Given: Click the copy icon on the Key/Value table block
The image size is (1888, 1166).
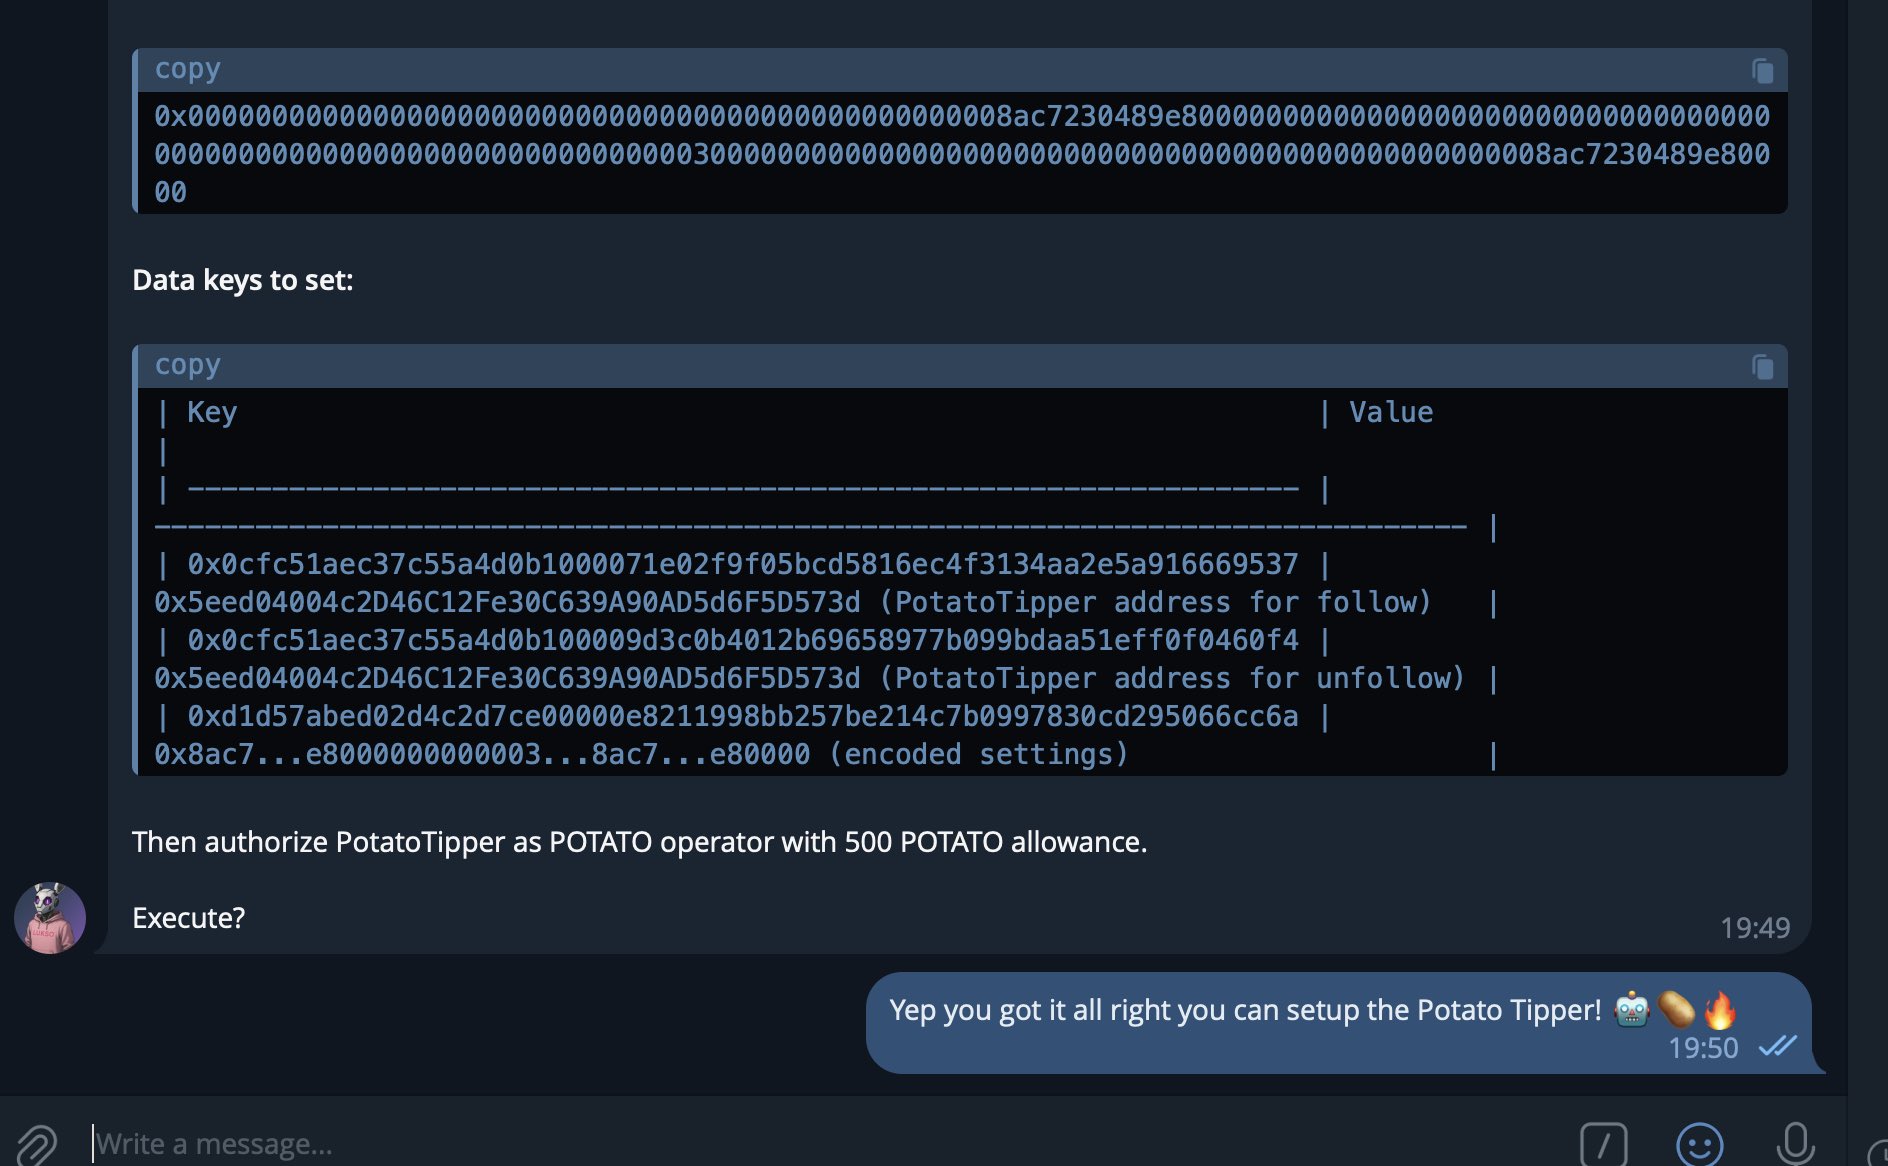Looking at the screenshot, I should tap(1762, 367).
